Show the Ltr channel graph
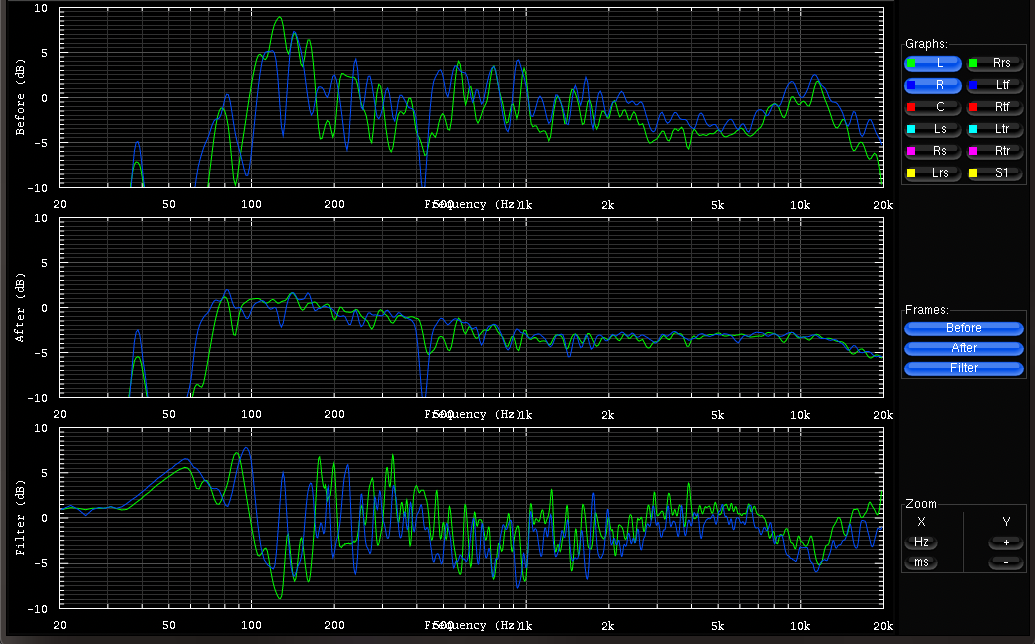1035x644 pixels. click(x=994, y=129)
